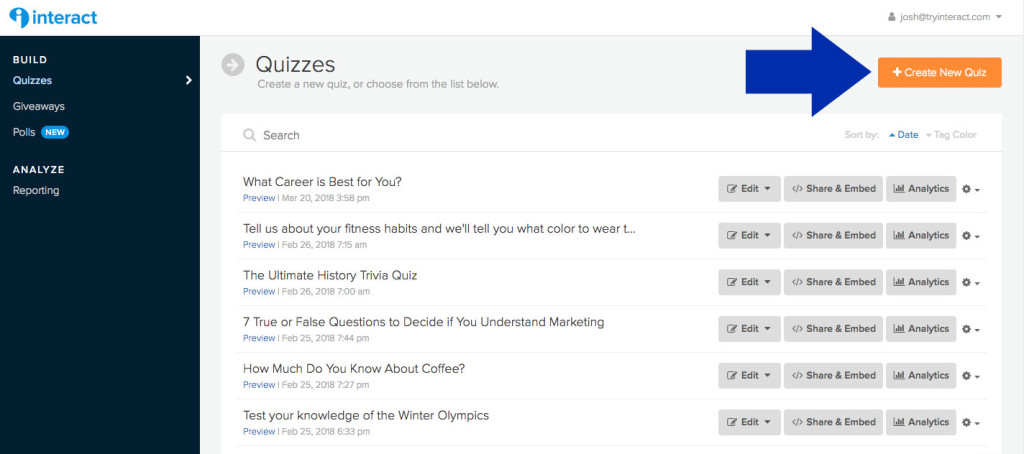Select title '7 True or False Questions'
Screen dimensions: 1024x454
423,322
